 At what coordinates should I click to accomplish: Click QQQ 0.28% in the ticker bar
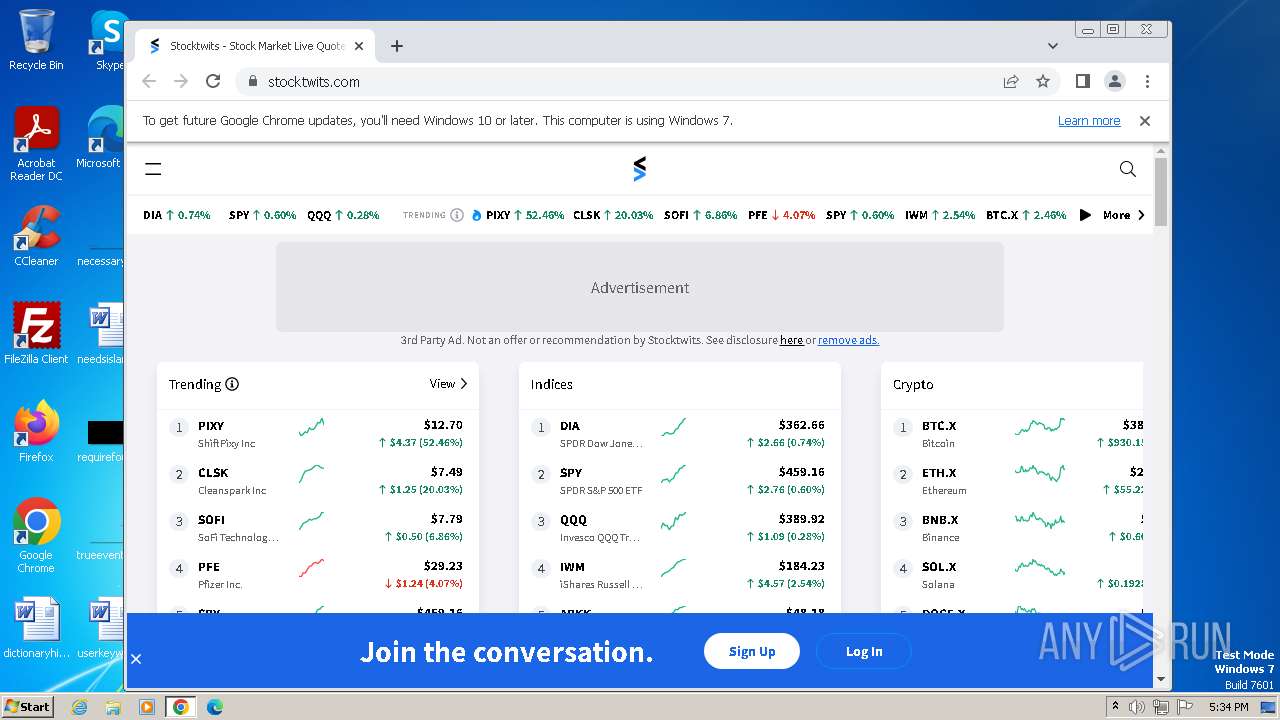(x=343, y=215)
